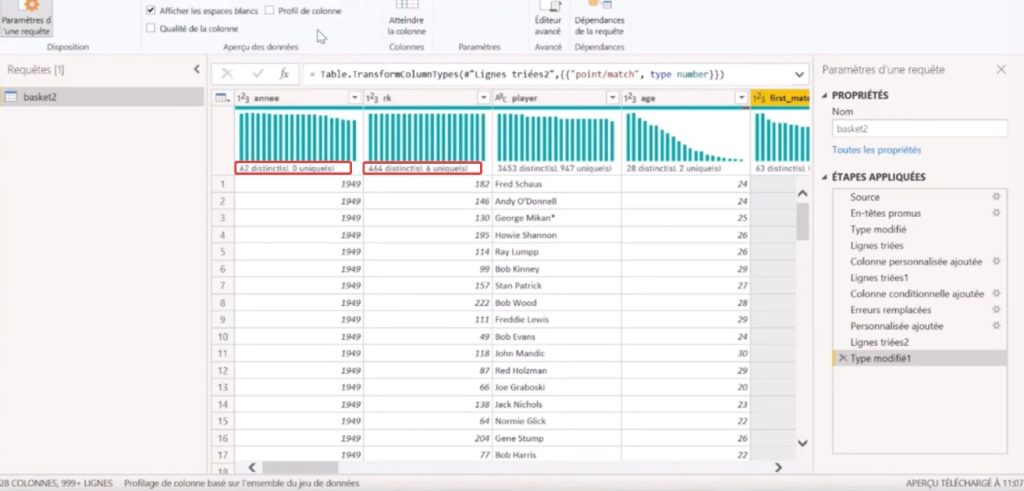Click Atteindre la colonne ribbon icon
The width and height of the screenshot is (1024, 491).
coord(406,18)
